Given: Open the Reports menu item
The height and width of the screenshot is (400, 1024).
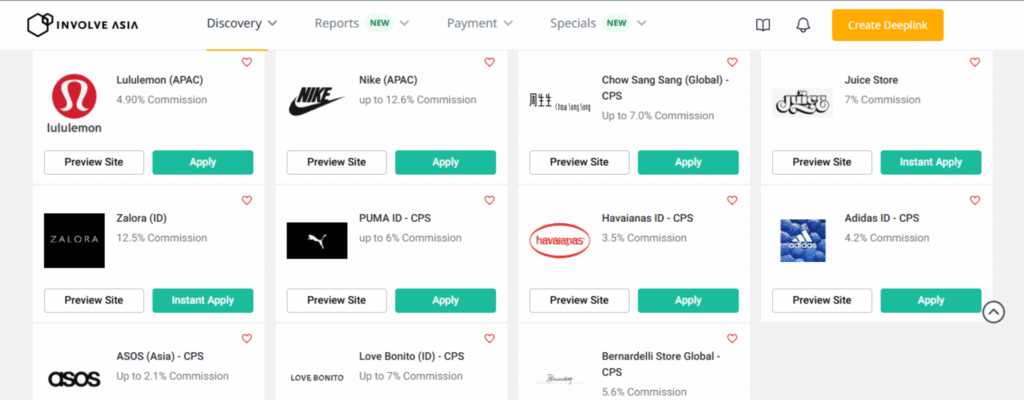Looking at the screenshot, I should [336, 23].
